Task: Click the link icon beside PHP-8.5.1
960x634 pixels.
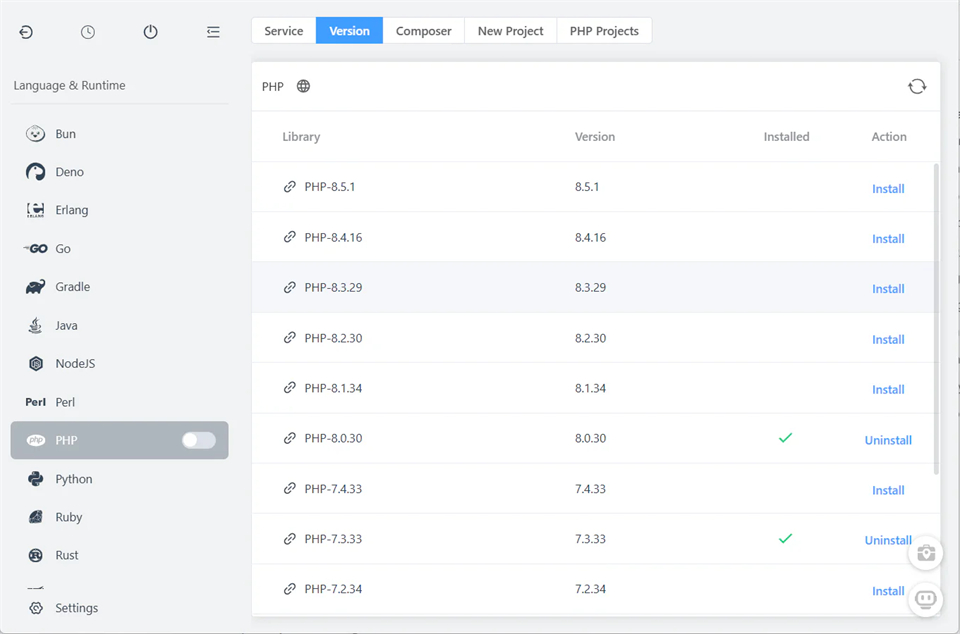Action: click(290, 187)
